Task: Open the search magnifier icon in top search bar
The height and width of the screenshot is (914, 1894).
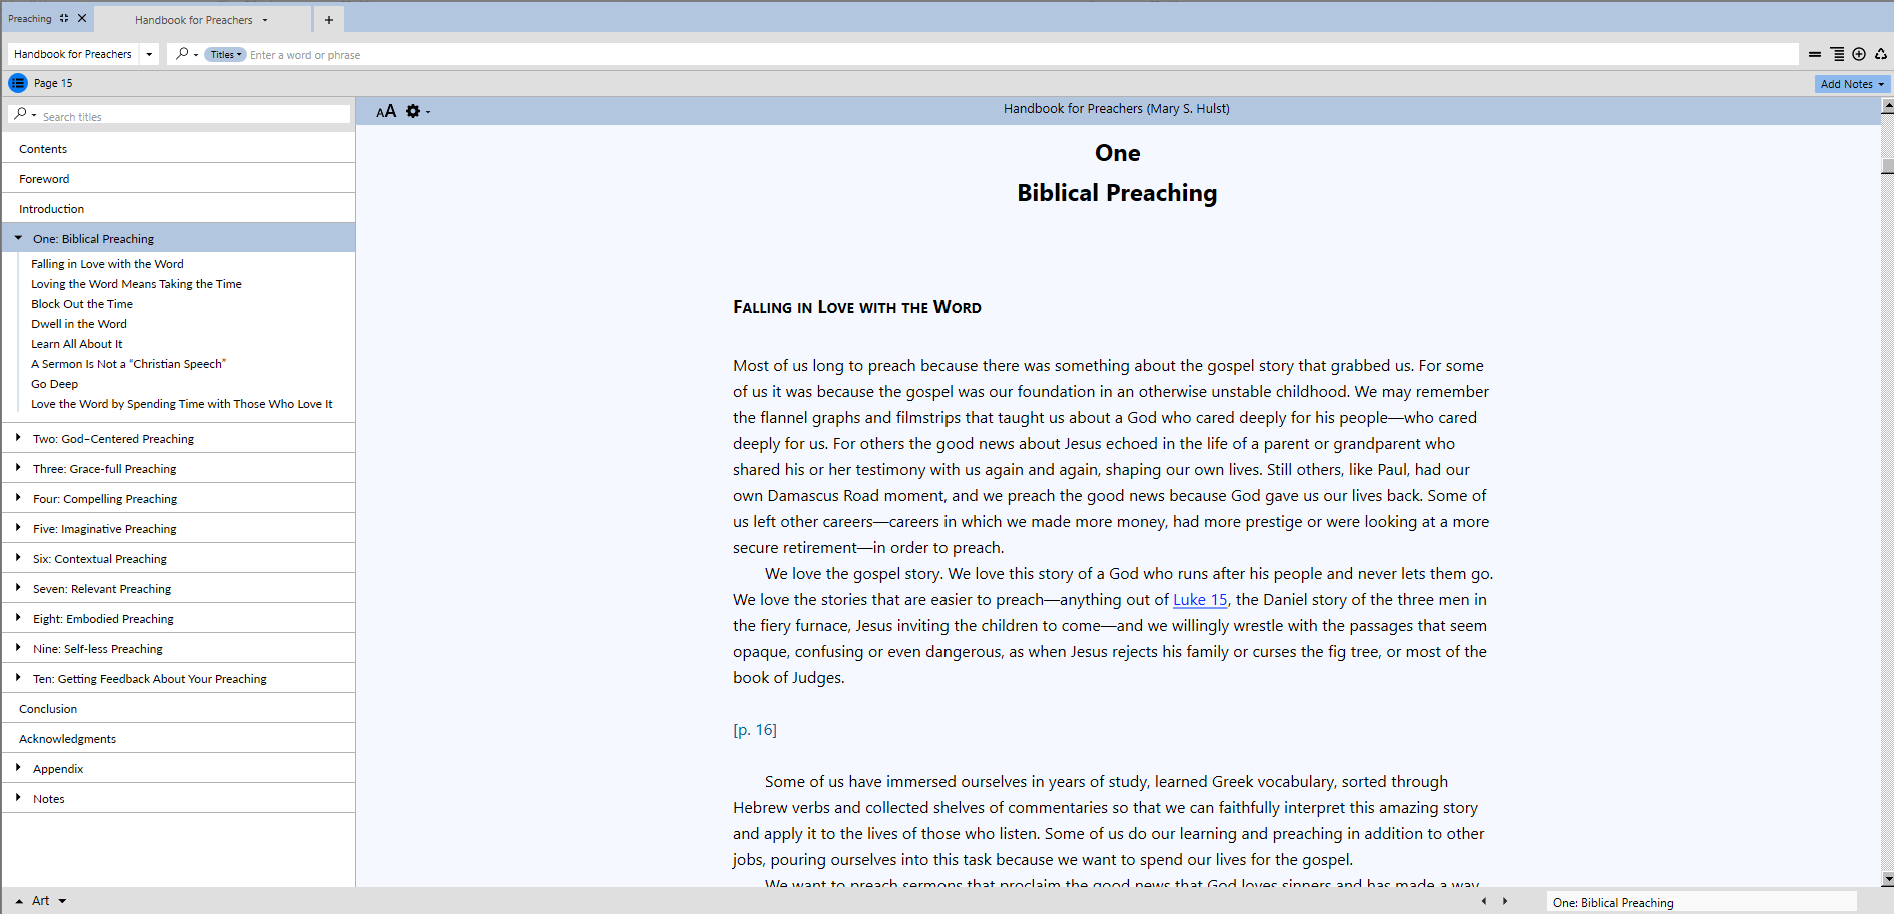Action: (x=182, y=54)
